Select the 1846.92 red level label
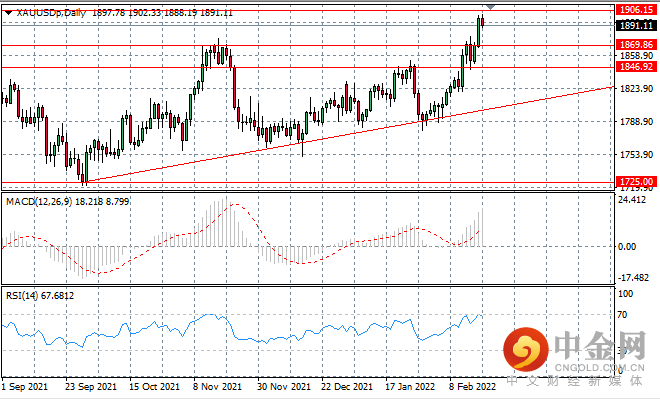Viewport: 660px width, 399px height. click(636, 66)
